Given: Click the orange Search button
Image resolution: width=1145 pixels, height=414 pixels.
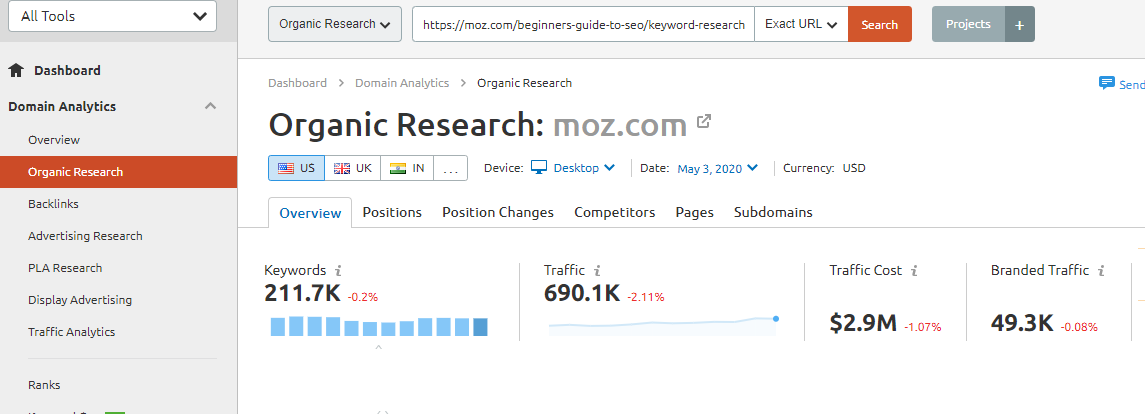Looking at the screenshot, I should click(x=880, y=24).
